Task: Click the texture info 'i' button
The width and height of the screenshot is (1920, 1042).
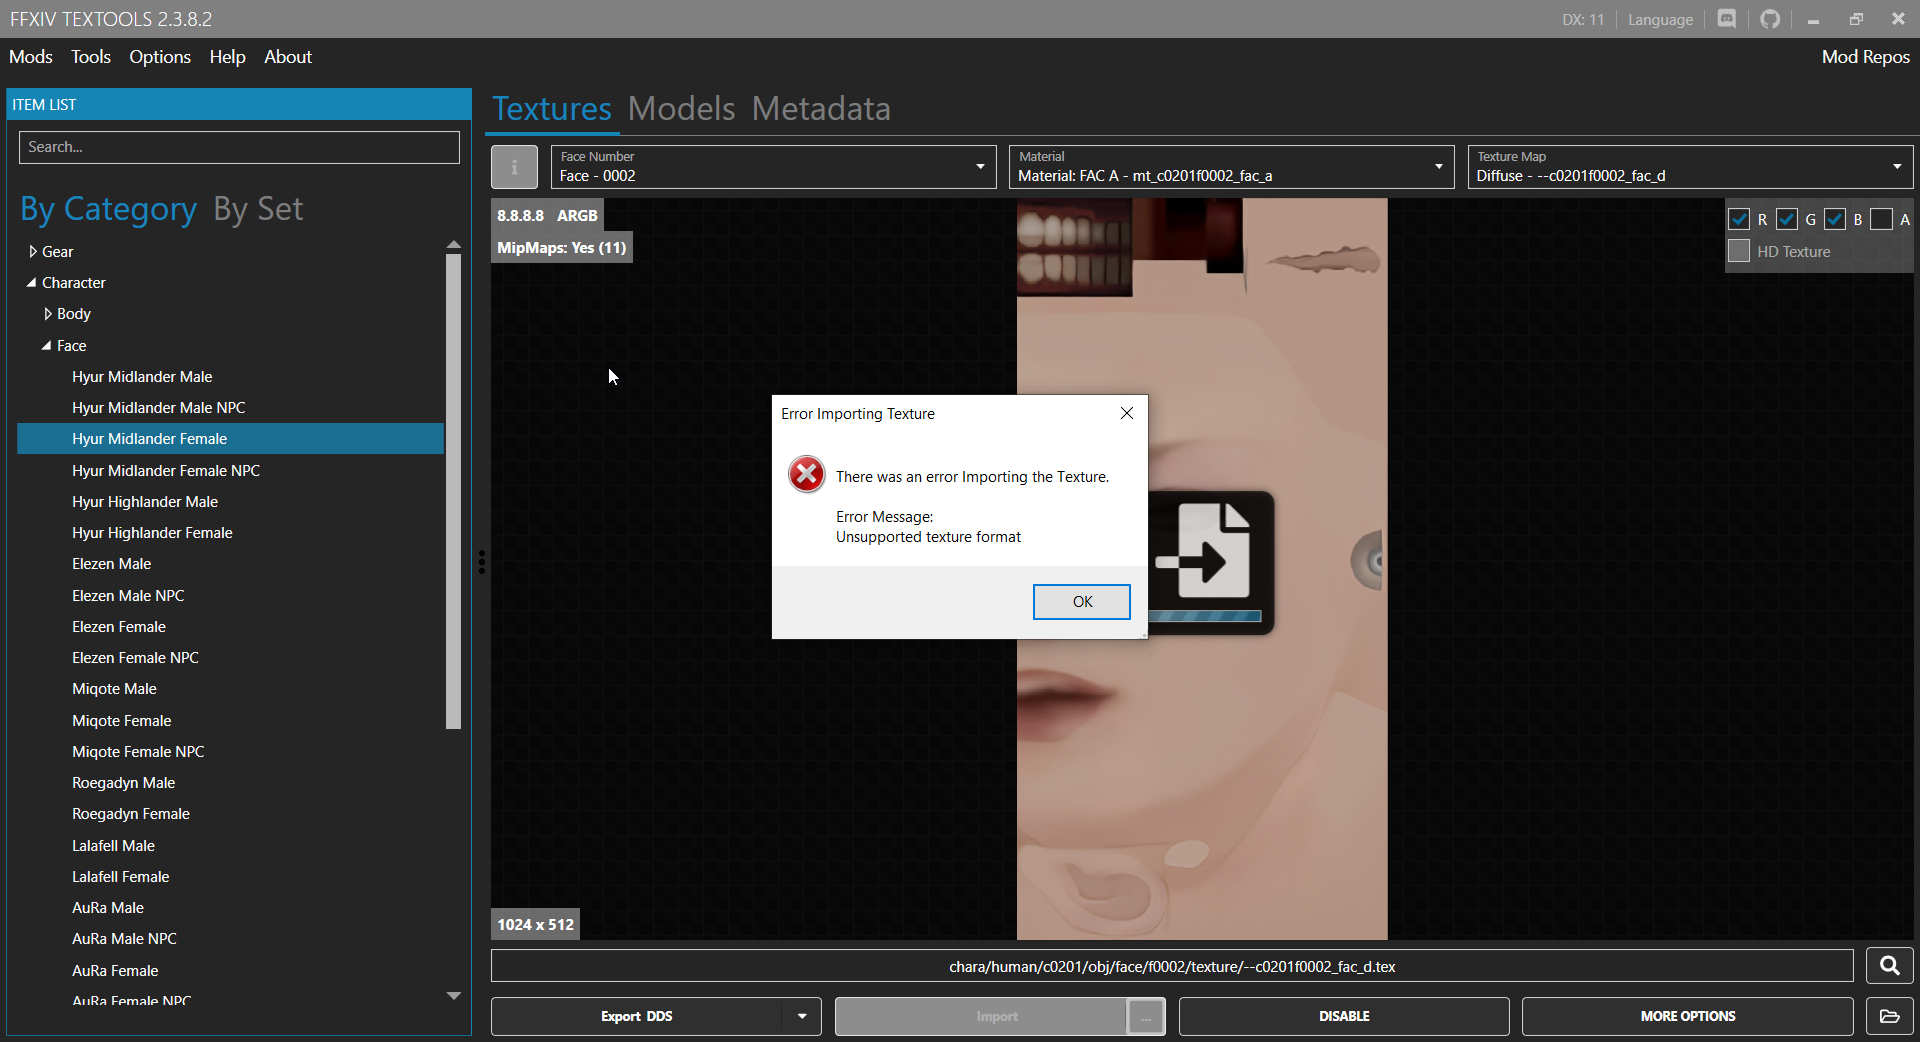Action: (x=514, y=166)
